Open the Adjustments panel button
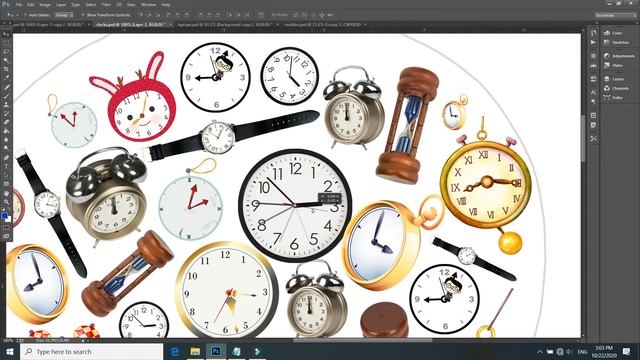The height and width of the screenshot is (360, 640). pyautogui.click(x=619, y=56)
